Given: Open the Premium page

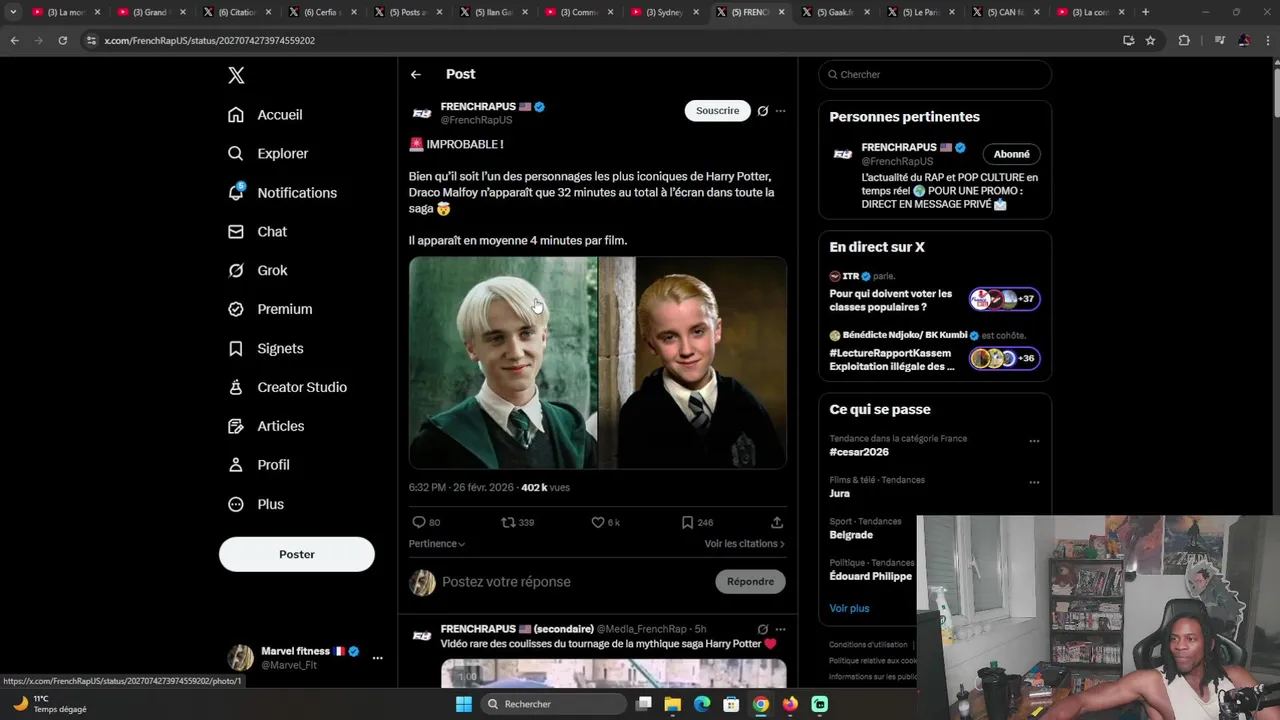Looking at the screenshot, I should (x=270, y=310).
